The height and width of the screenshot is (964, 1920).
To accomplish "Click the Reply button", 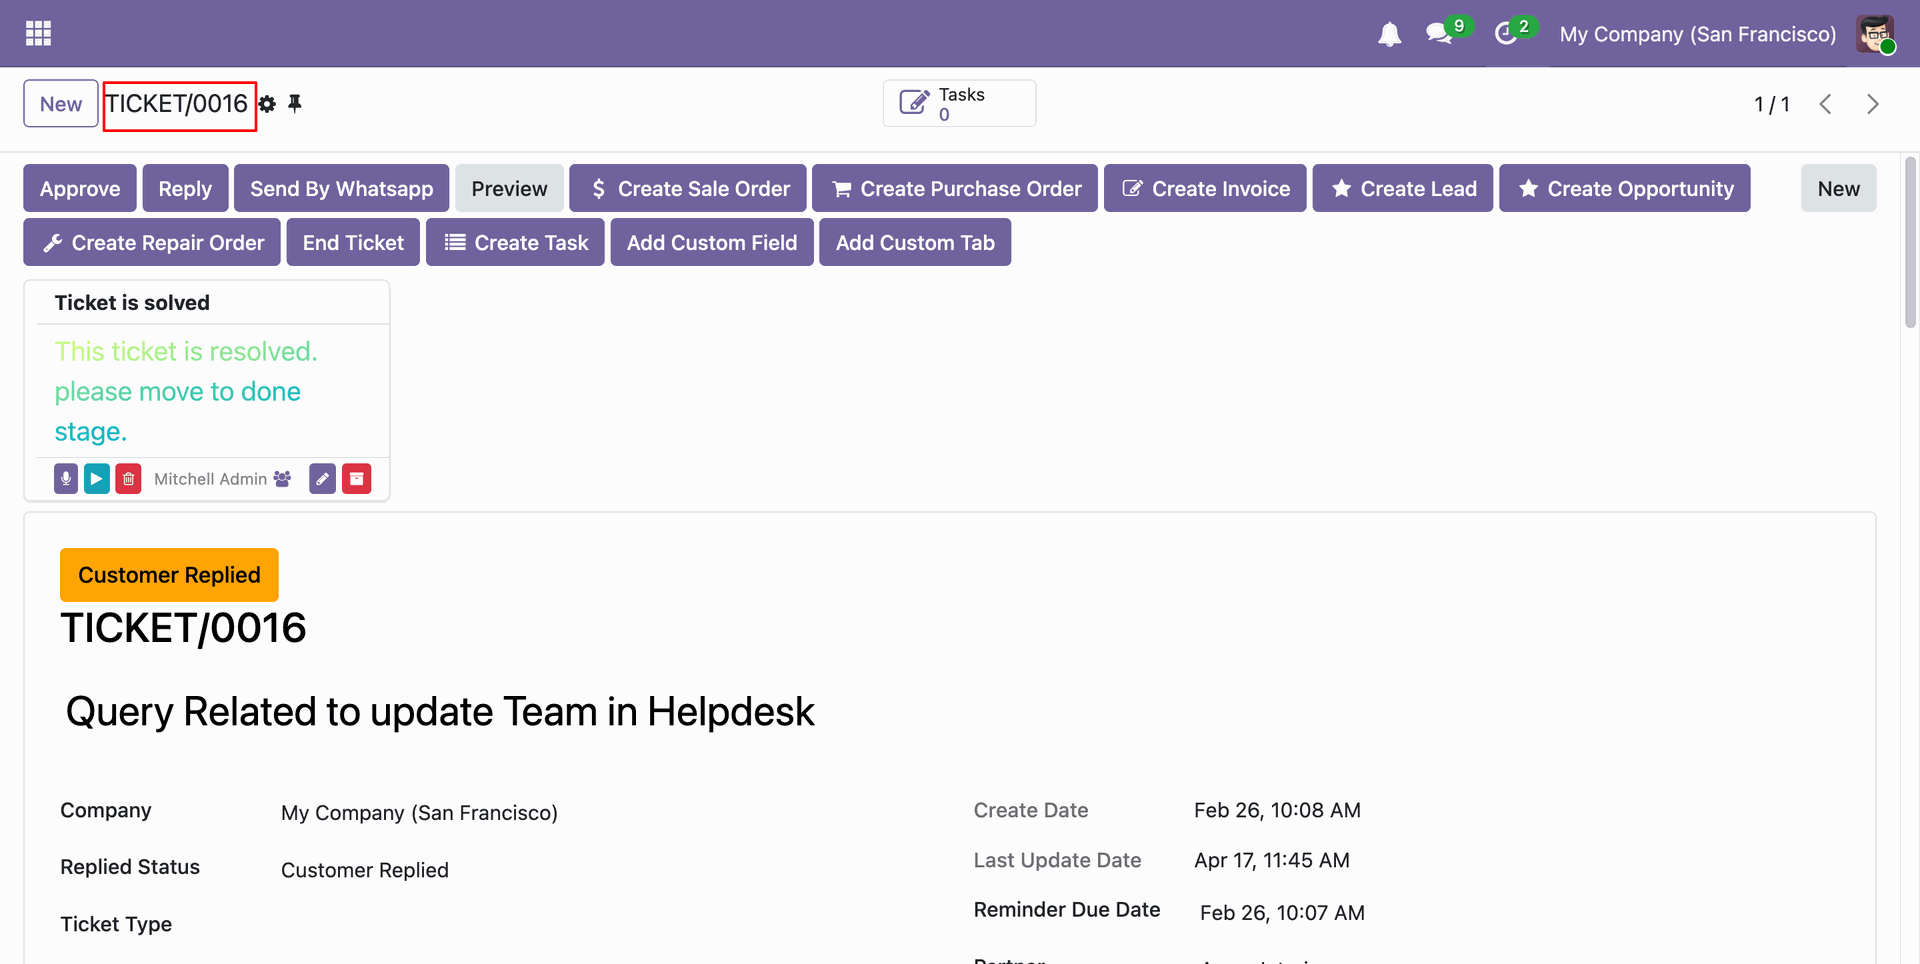I will click(185, 188).
